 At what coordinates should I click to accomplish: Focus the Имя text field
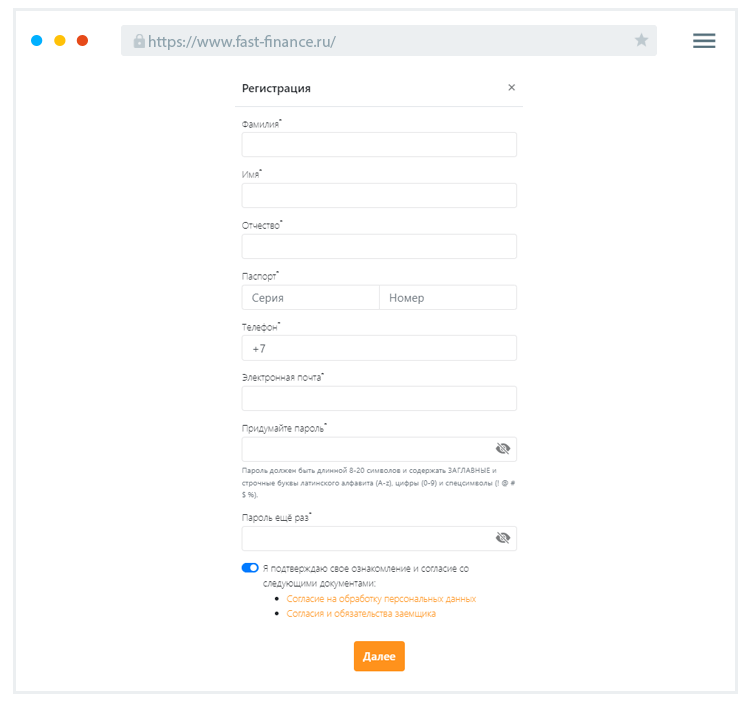click(x=379, y=196)
